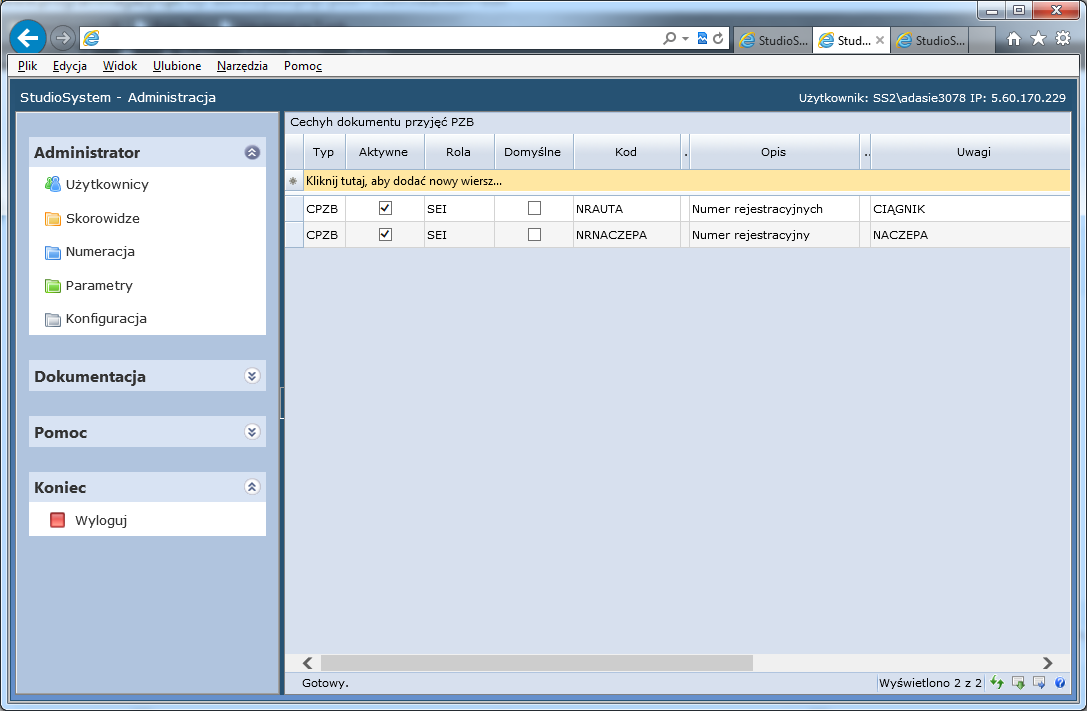1087x711 pixels.
Task: Click the scroll left arrow of the grid
Action: pos(308,663)
